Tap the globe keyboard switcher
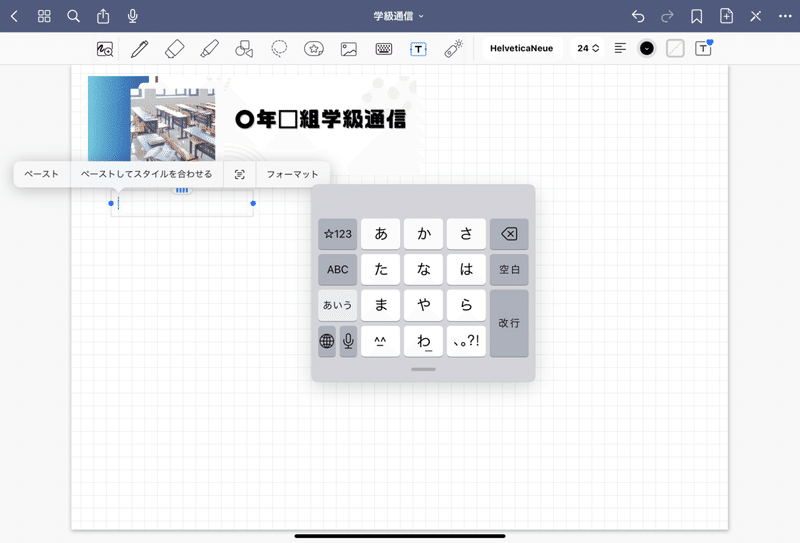 (x=327, y=341)
